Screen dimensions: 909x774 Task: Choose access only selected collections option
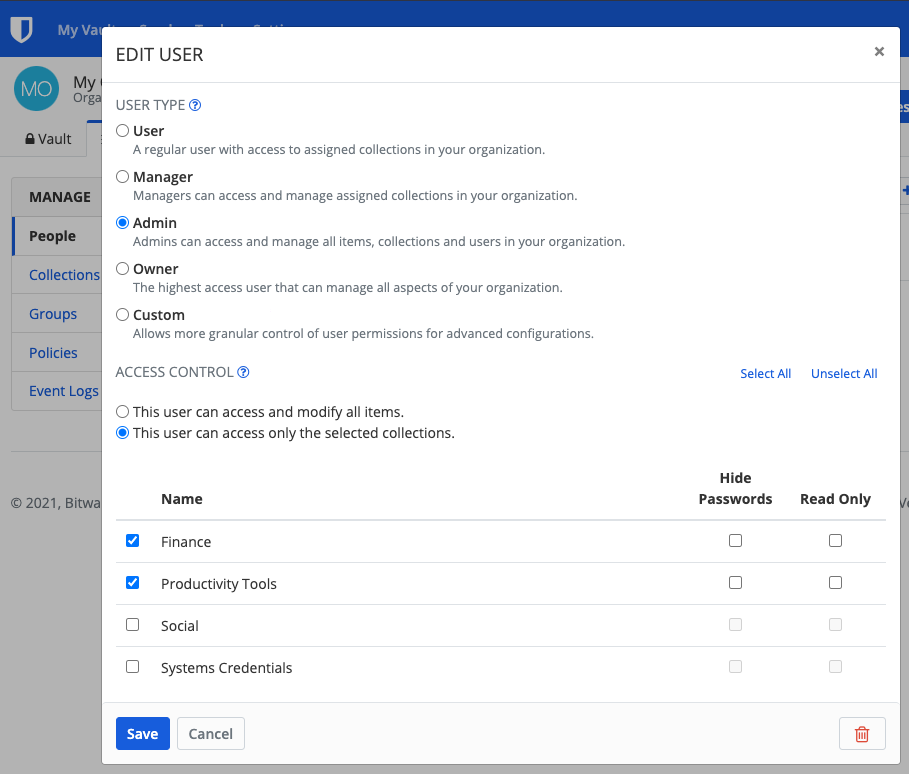[x=122, y=433]
